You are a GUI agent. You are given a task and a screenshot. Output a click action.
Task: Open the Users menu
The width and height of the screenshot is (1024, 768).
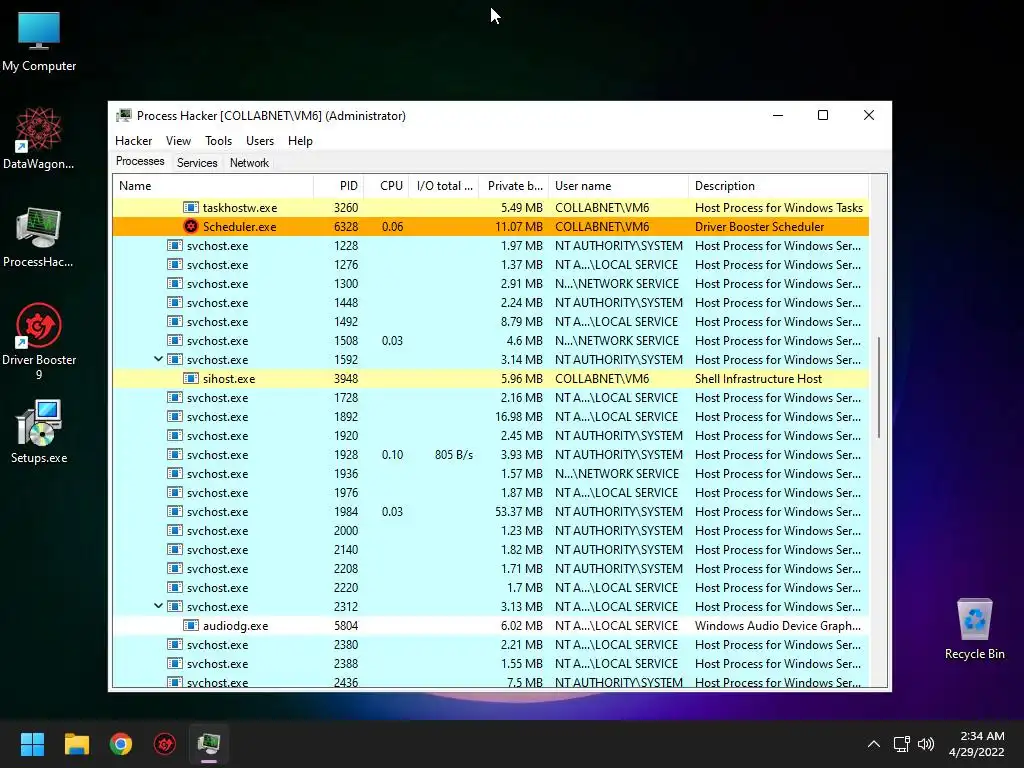click(260, 140)
